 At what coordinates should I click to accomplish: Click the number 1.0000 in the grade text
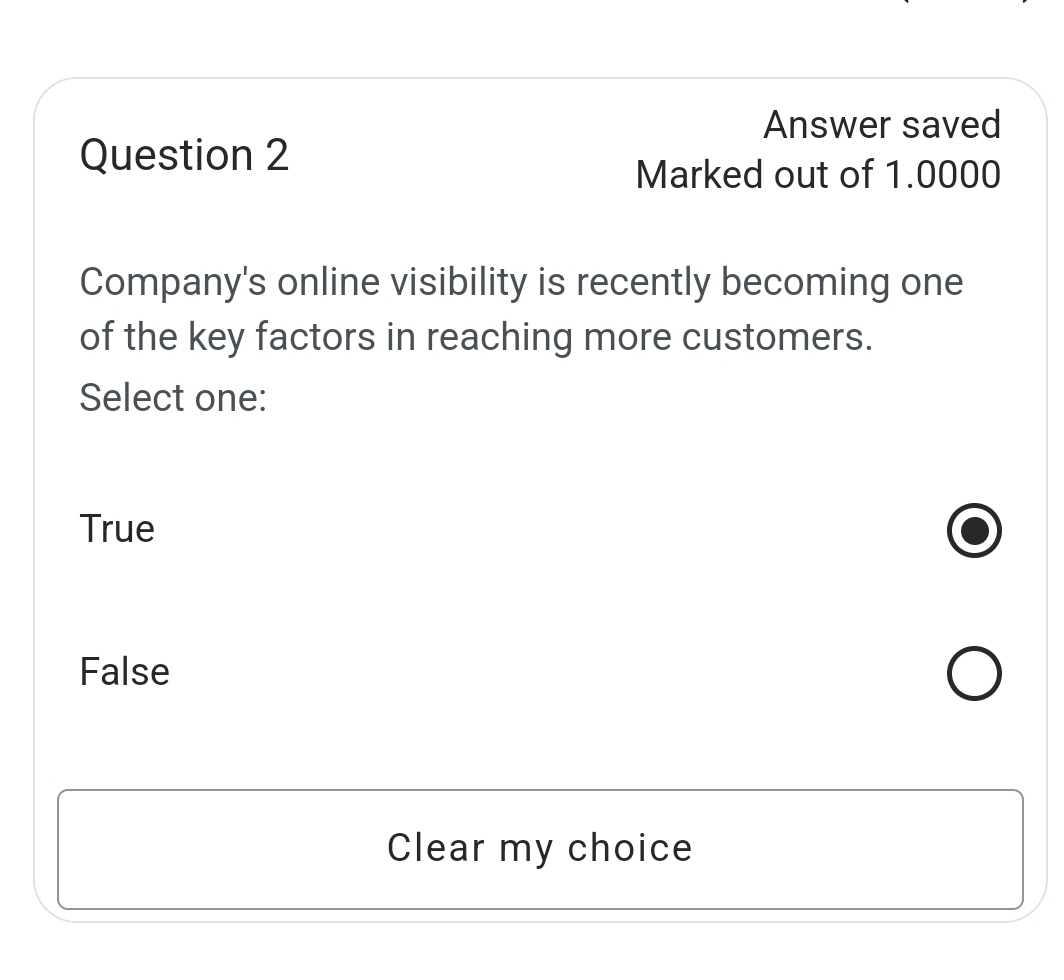tap(942, 175)
